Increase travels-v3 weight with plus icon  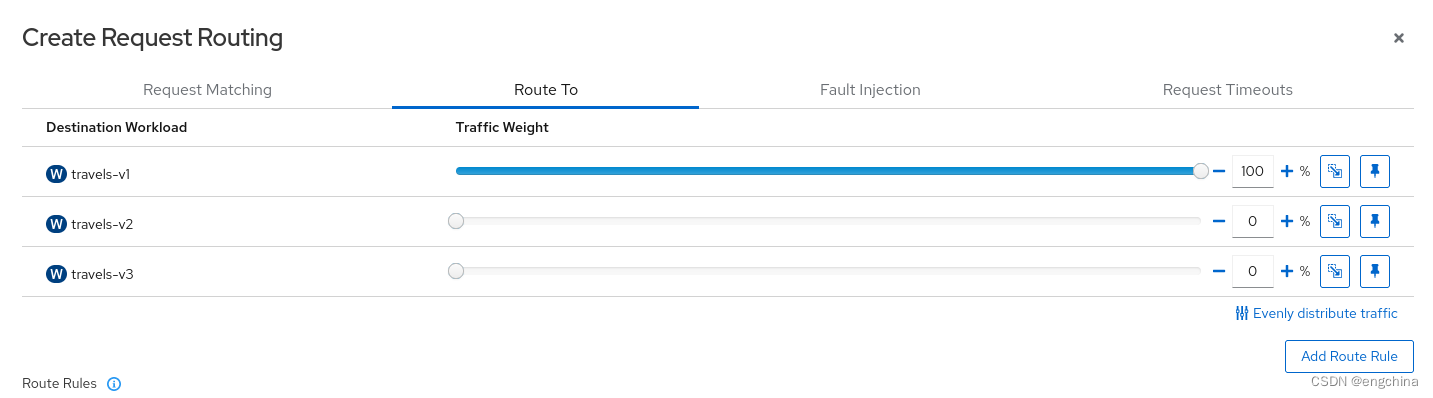pyautogui.click(x=1287, y=271)
